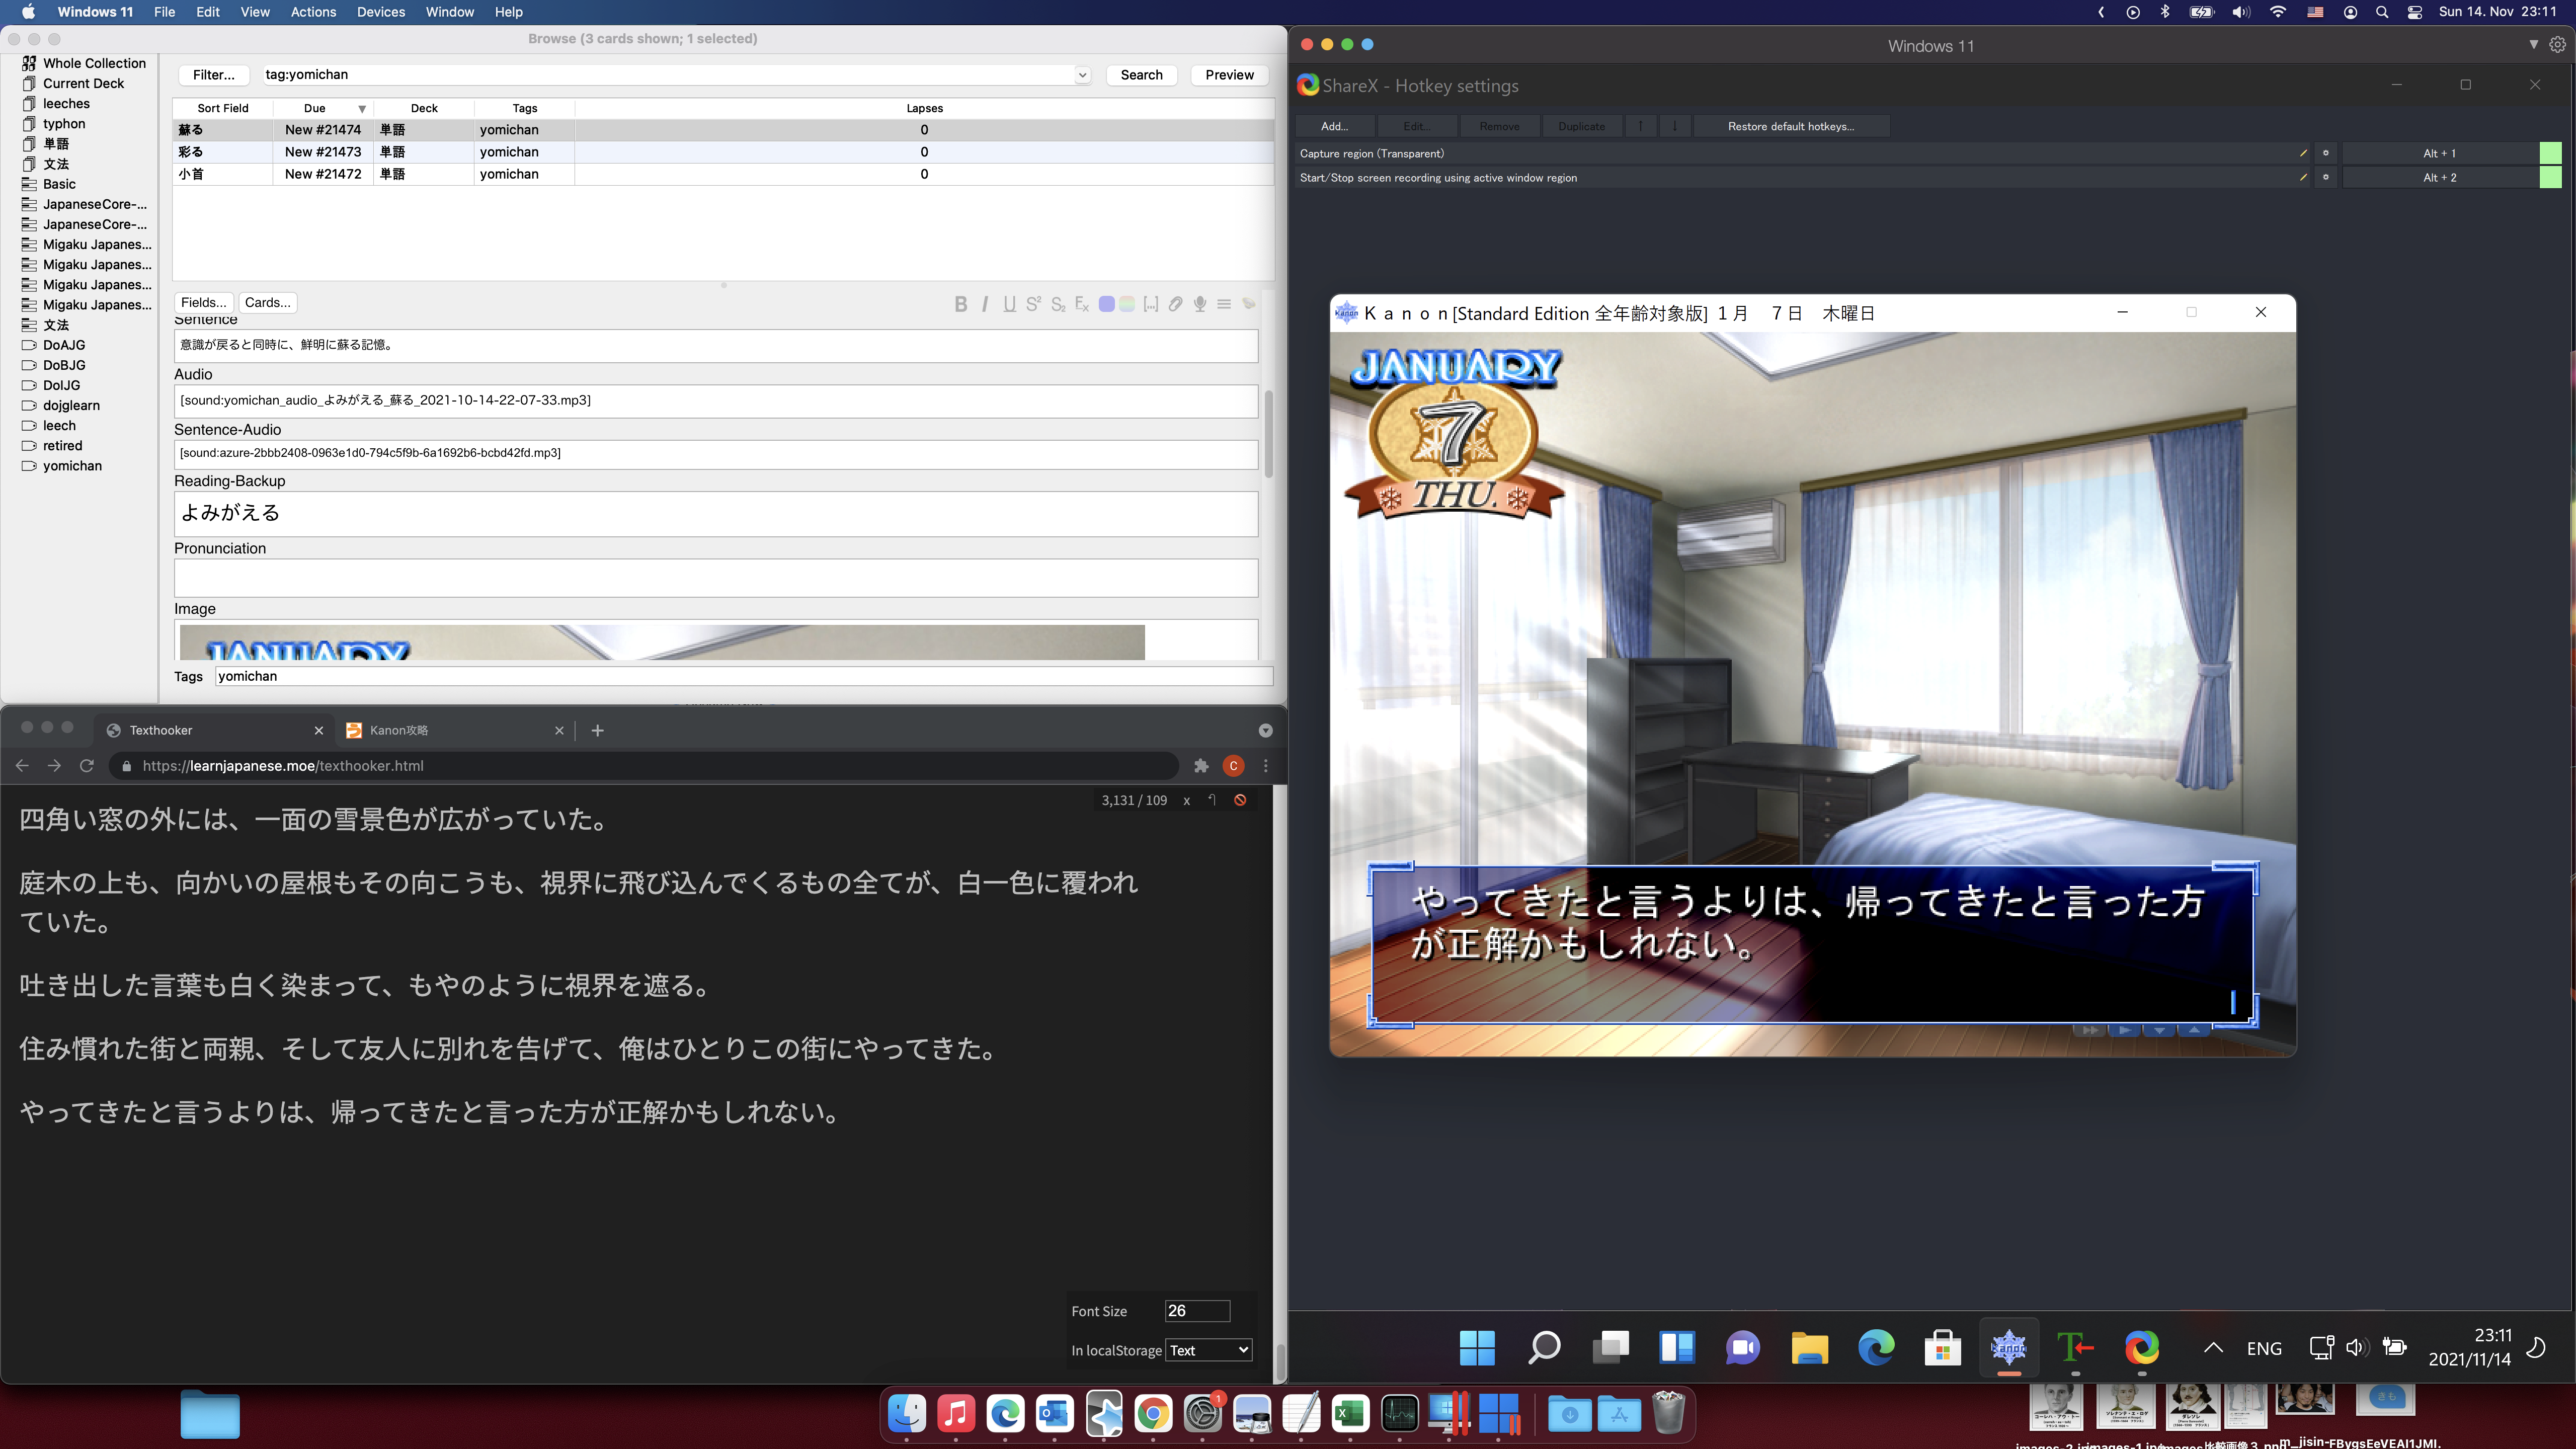This screenshot has width=2576, height=1449.
Task: Open the Chrome extensions puzzle icon
Action: [1201, 766]
